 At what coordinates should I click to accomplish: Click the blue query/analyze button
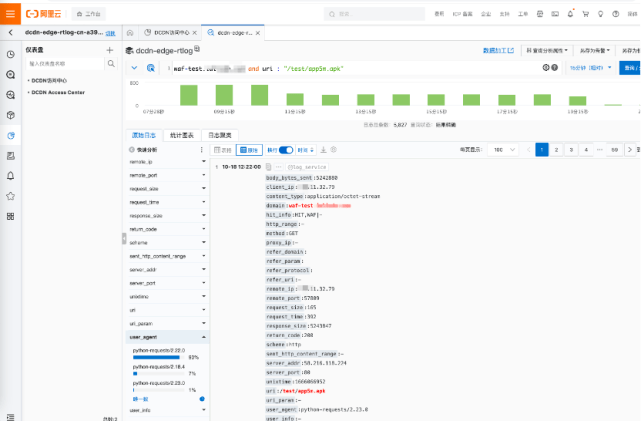(630, 67)
